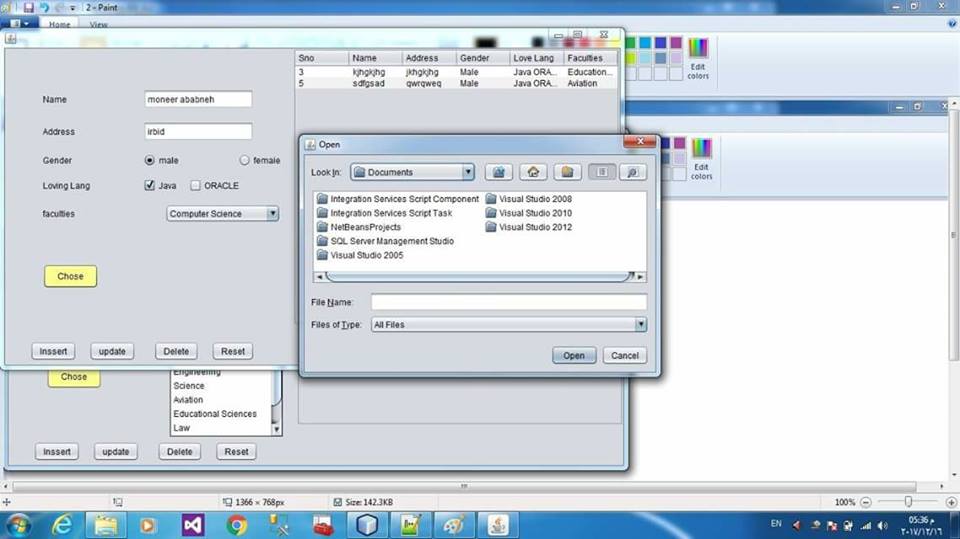Switch to Paint's View tab
The image size is (960, 539).
coord(98,24)
